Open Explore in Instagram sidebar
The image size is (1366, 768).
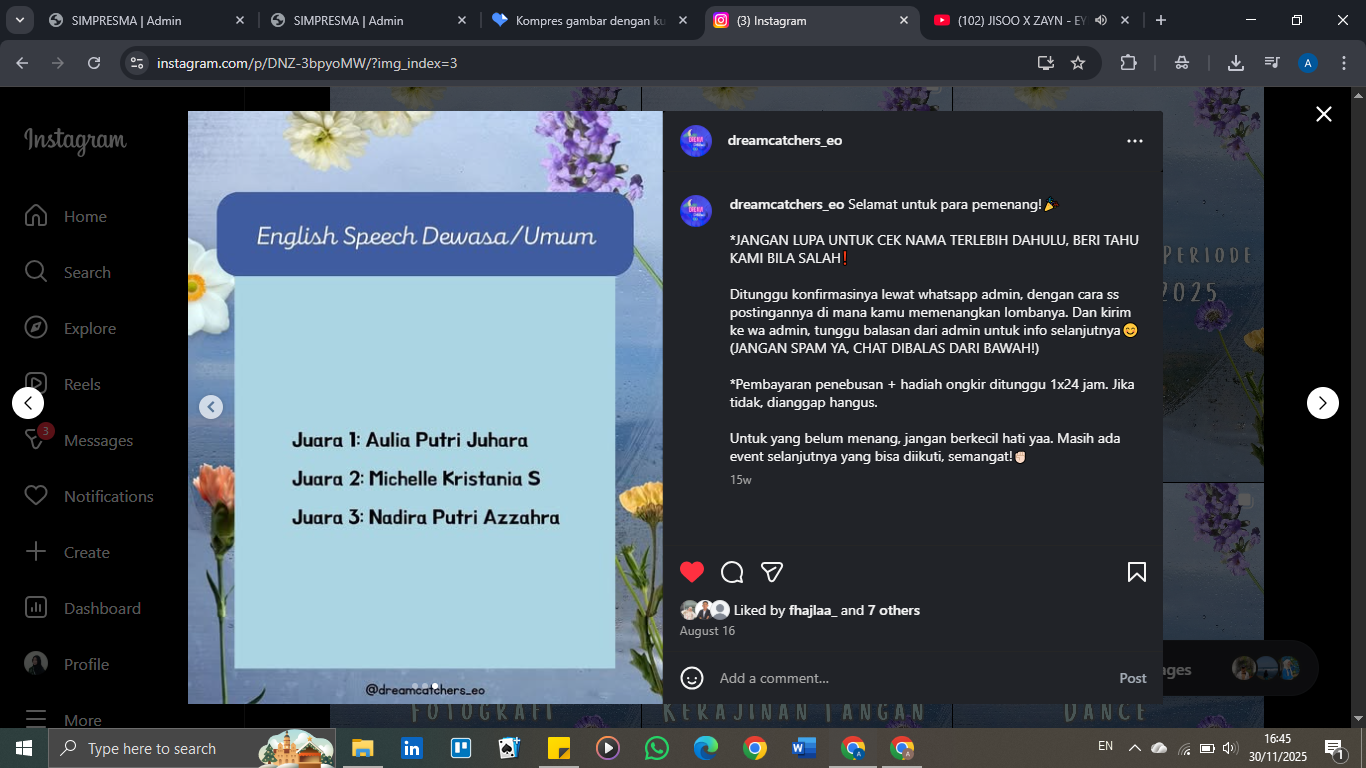coord(89,329)
